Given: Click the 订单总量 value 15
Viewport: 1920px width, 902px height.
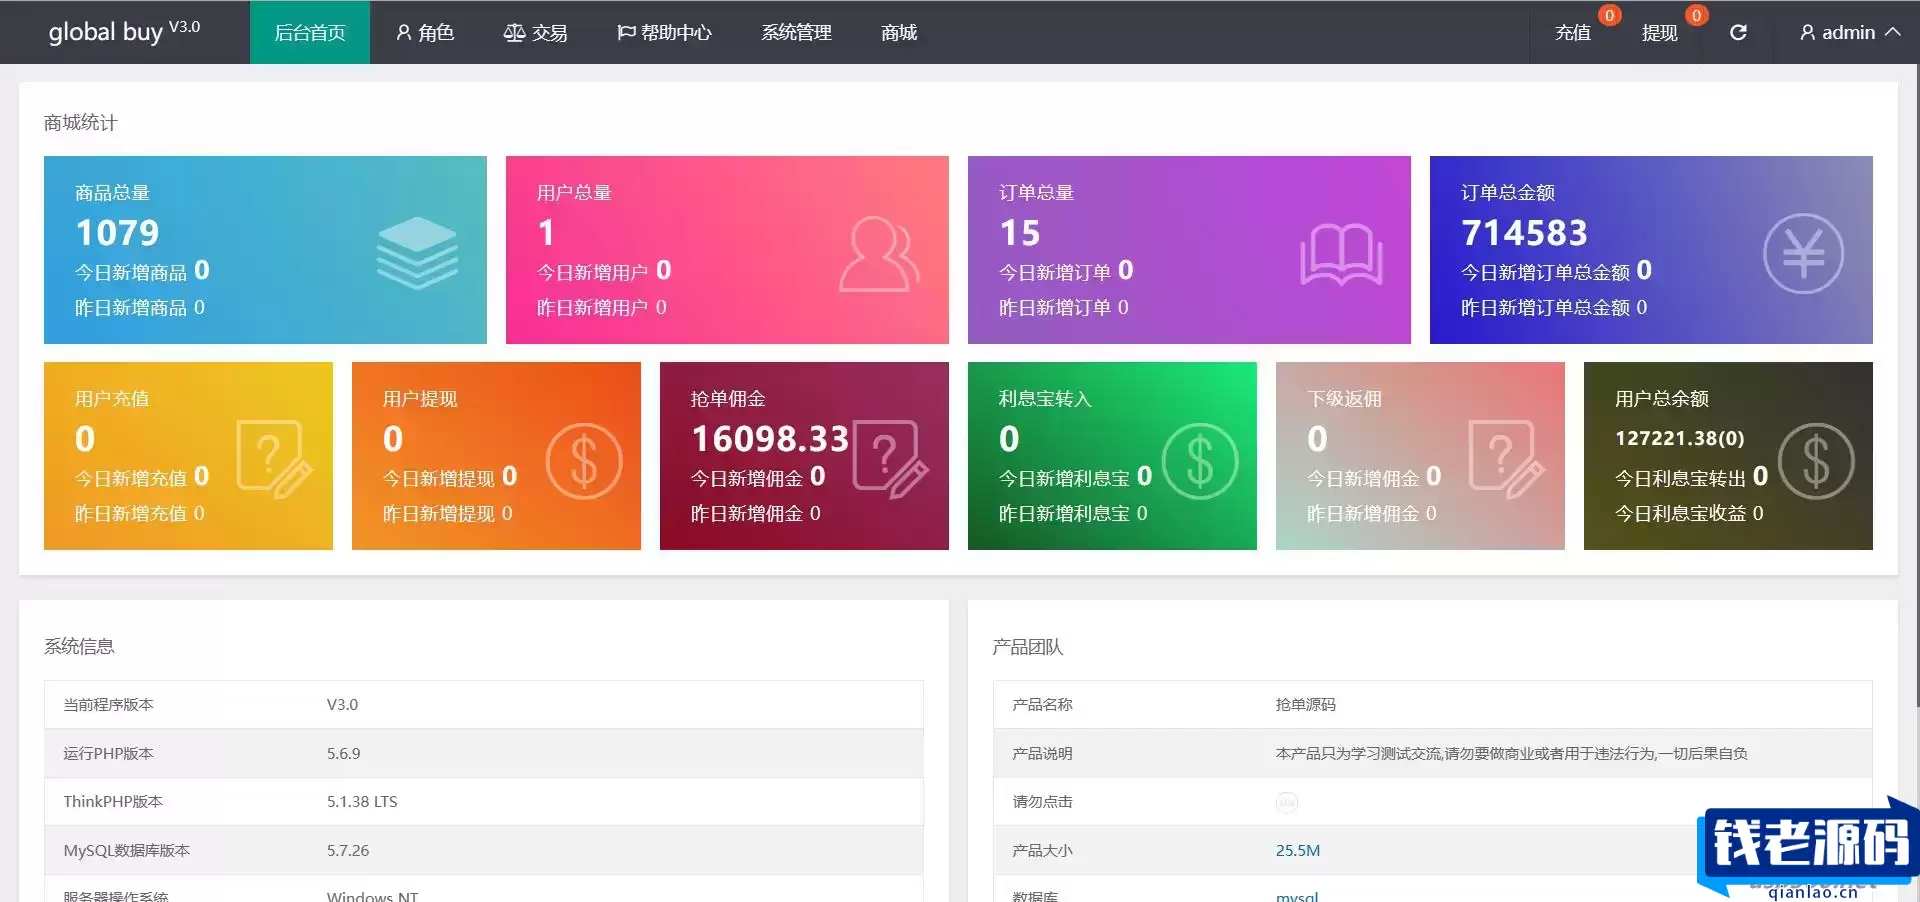Looking at the screenshot, I should coord(1020,232).
